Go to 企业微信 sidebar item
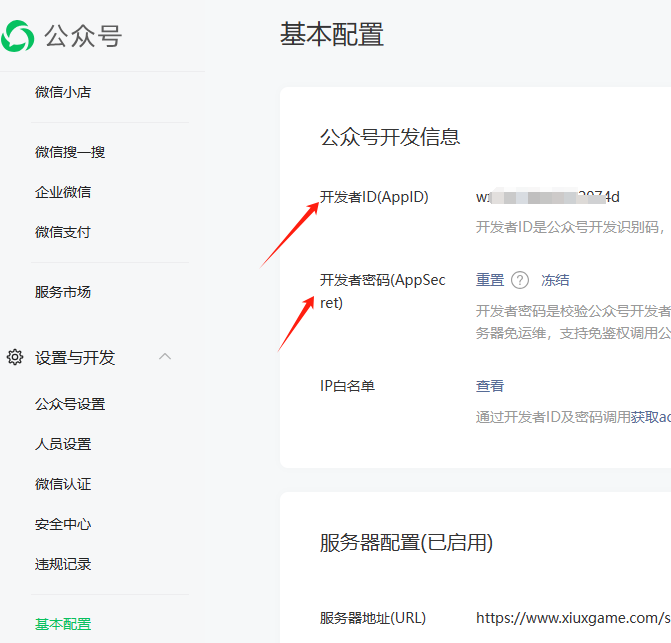Image resolution: width=671 pixels, height=643 pixels. tap(63, 192)
